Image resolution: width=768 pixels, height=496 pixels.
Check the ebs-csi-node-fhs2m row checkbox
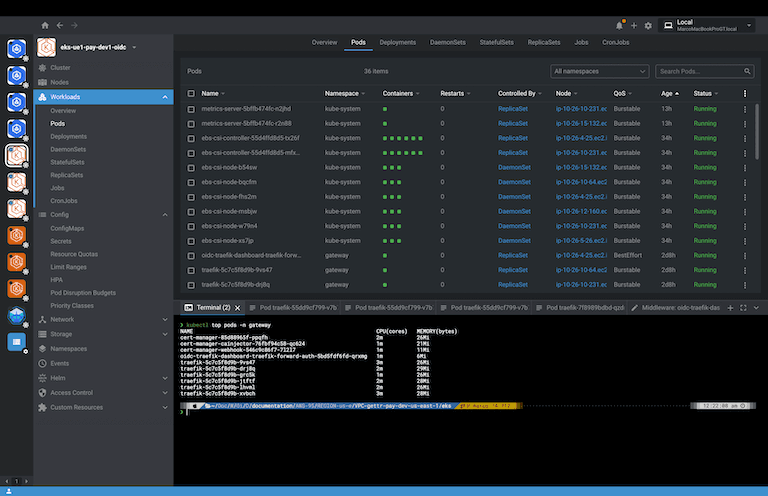click(191, 197)
